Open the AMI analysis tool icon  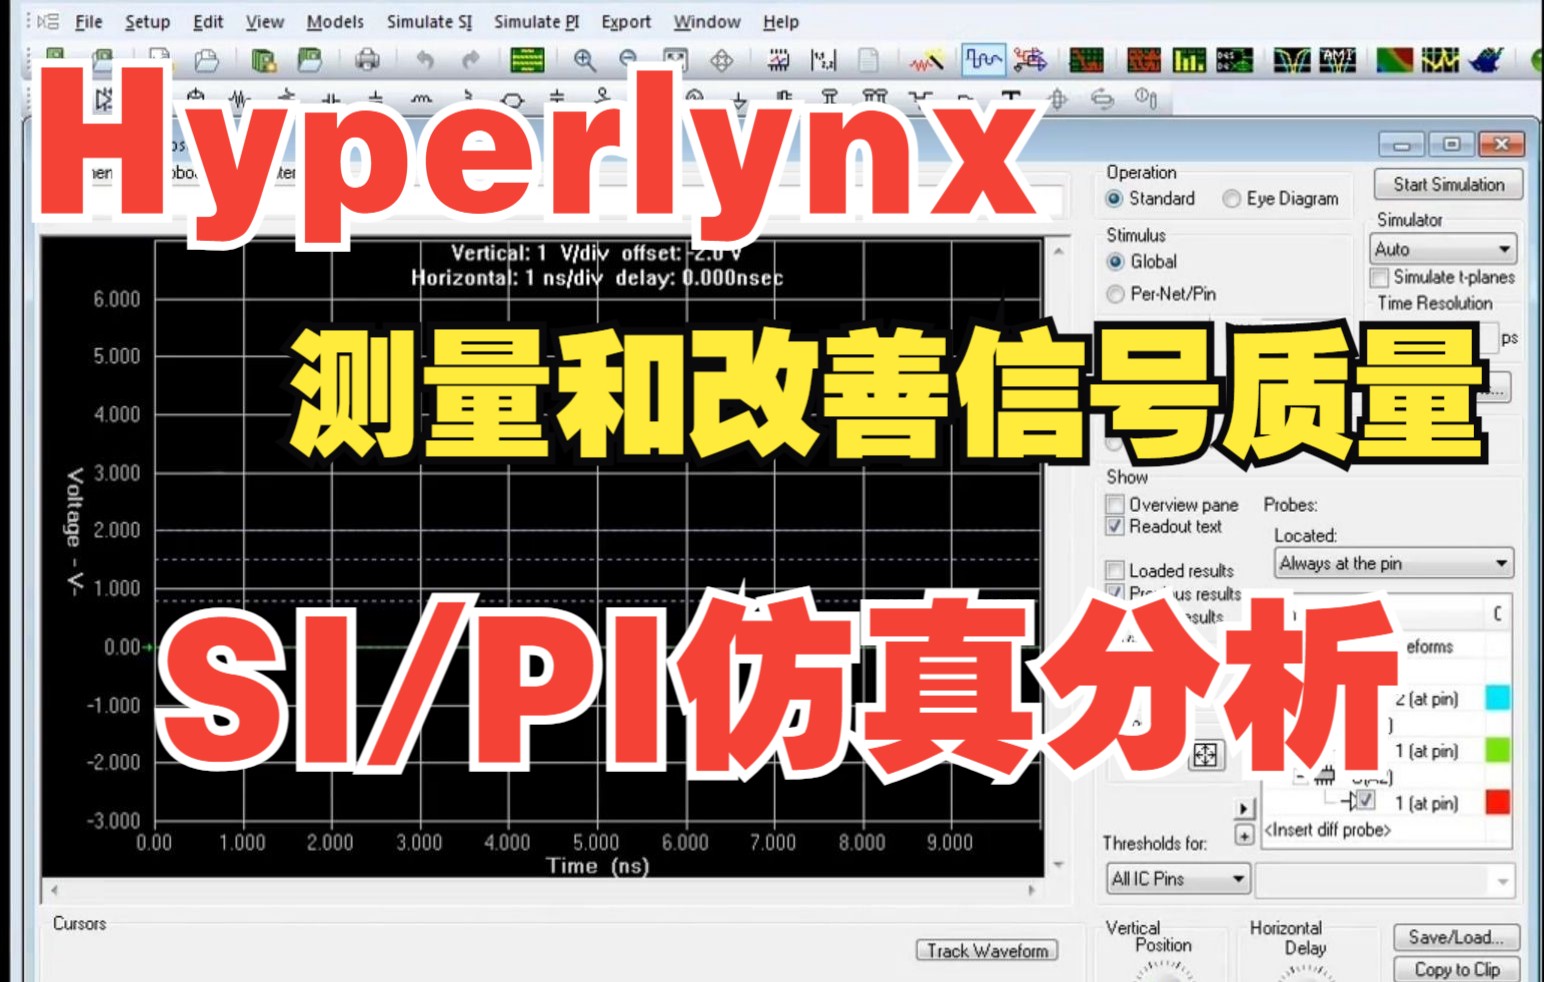[1337, 60]
